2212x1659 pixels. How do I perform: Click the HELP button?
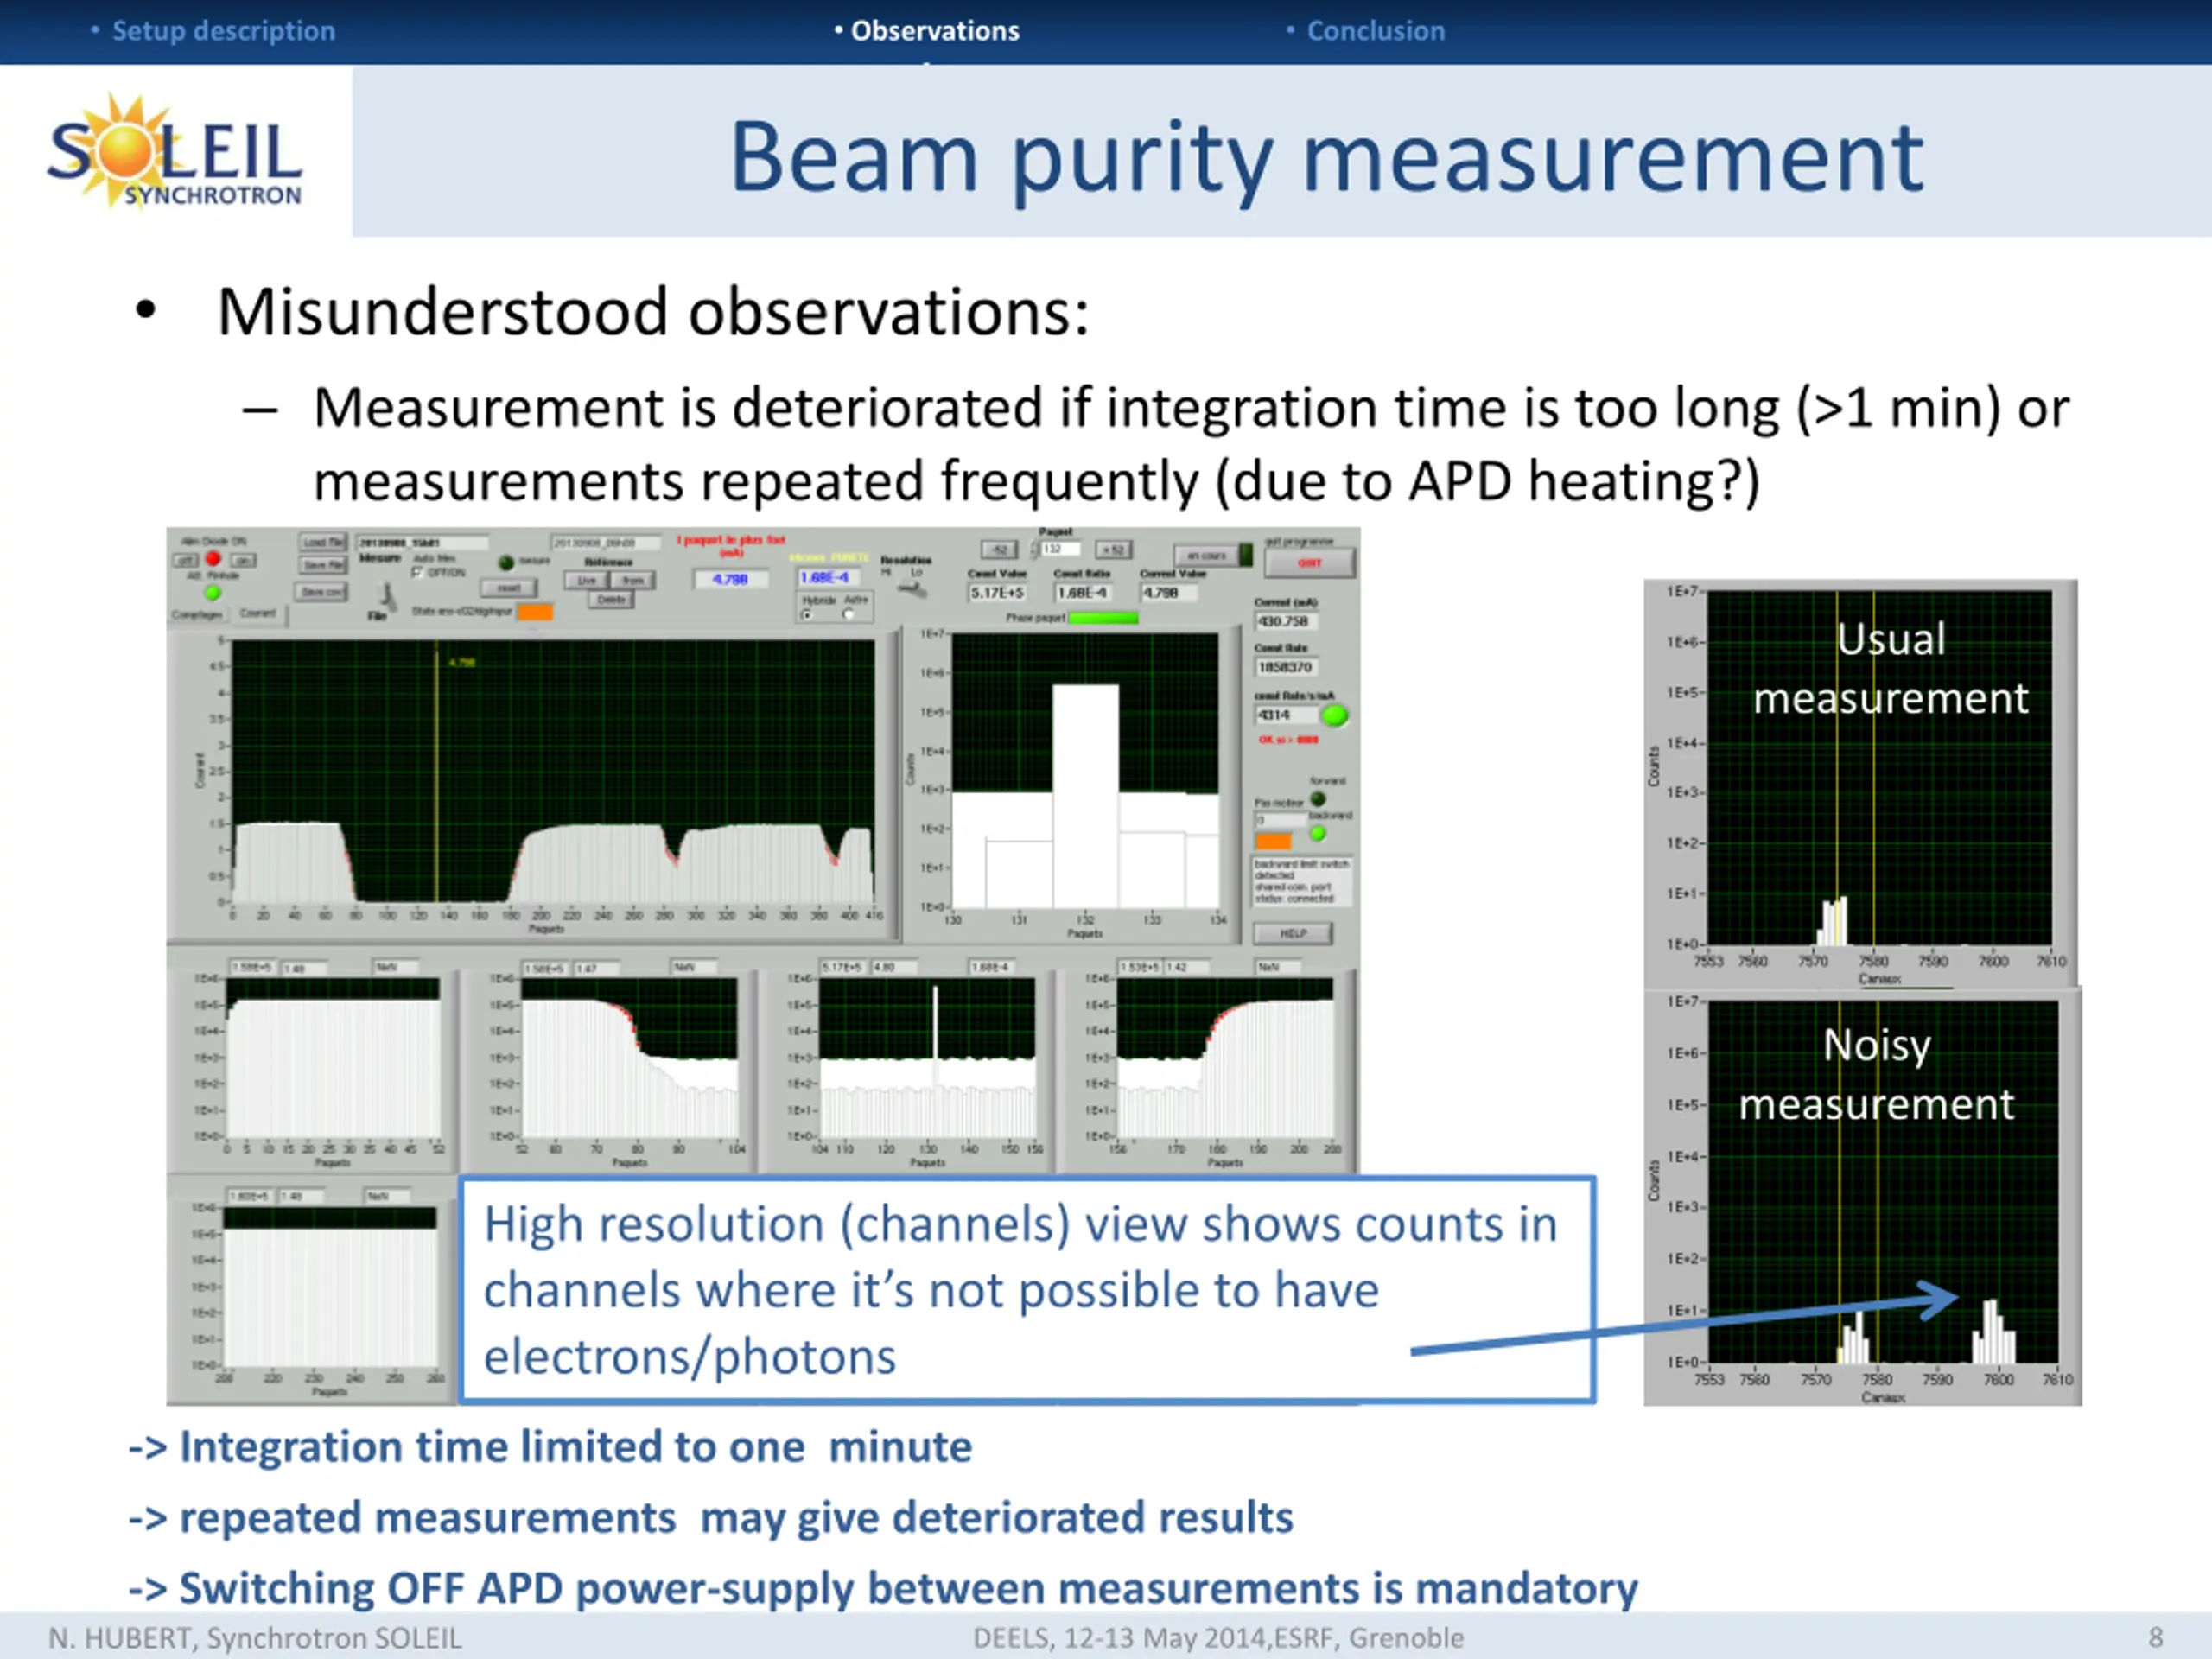point(1293,933)
